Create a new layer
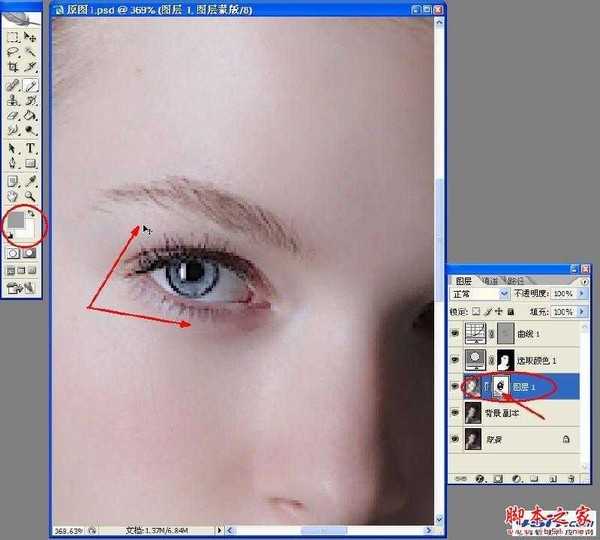This screenshot has height=540, width=600. pos(553,478)
